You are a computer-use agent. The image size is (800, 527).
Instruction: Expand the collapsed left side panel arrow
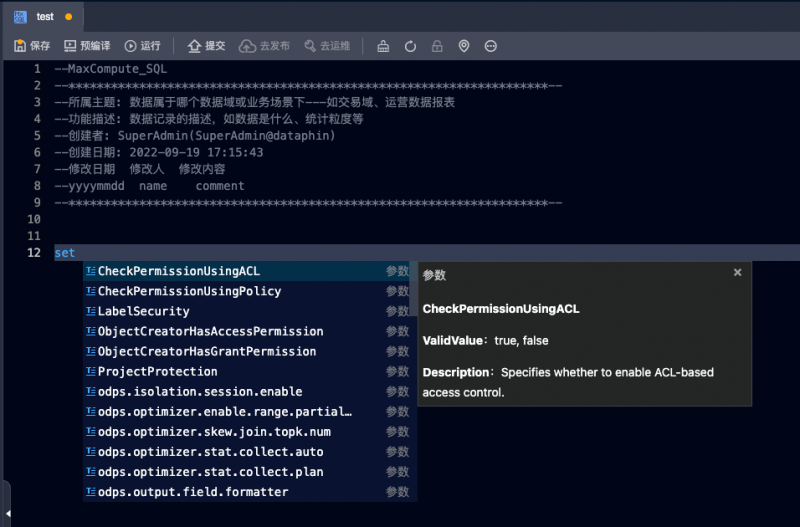click(4, 497)
